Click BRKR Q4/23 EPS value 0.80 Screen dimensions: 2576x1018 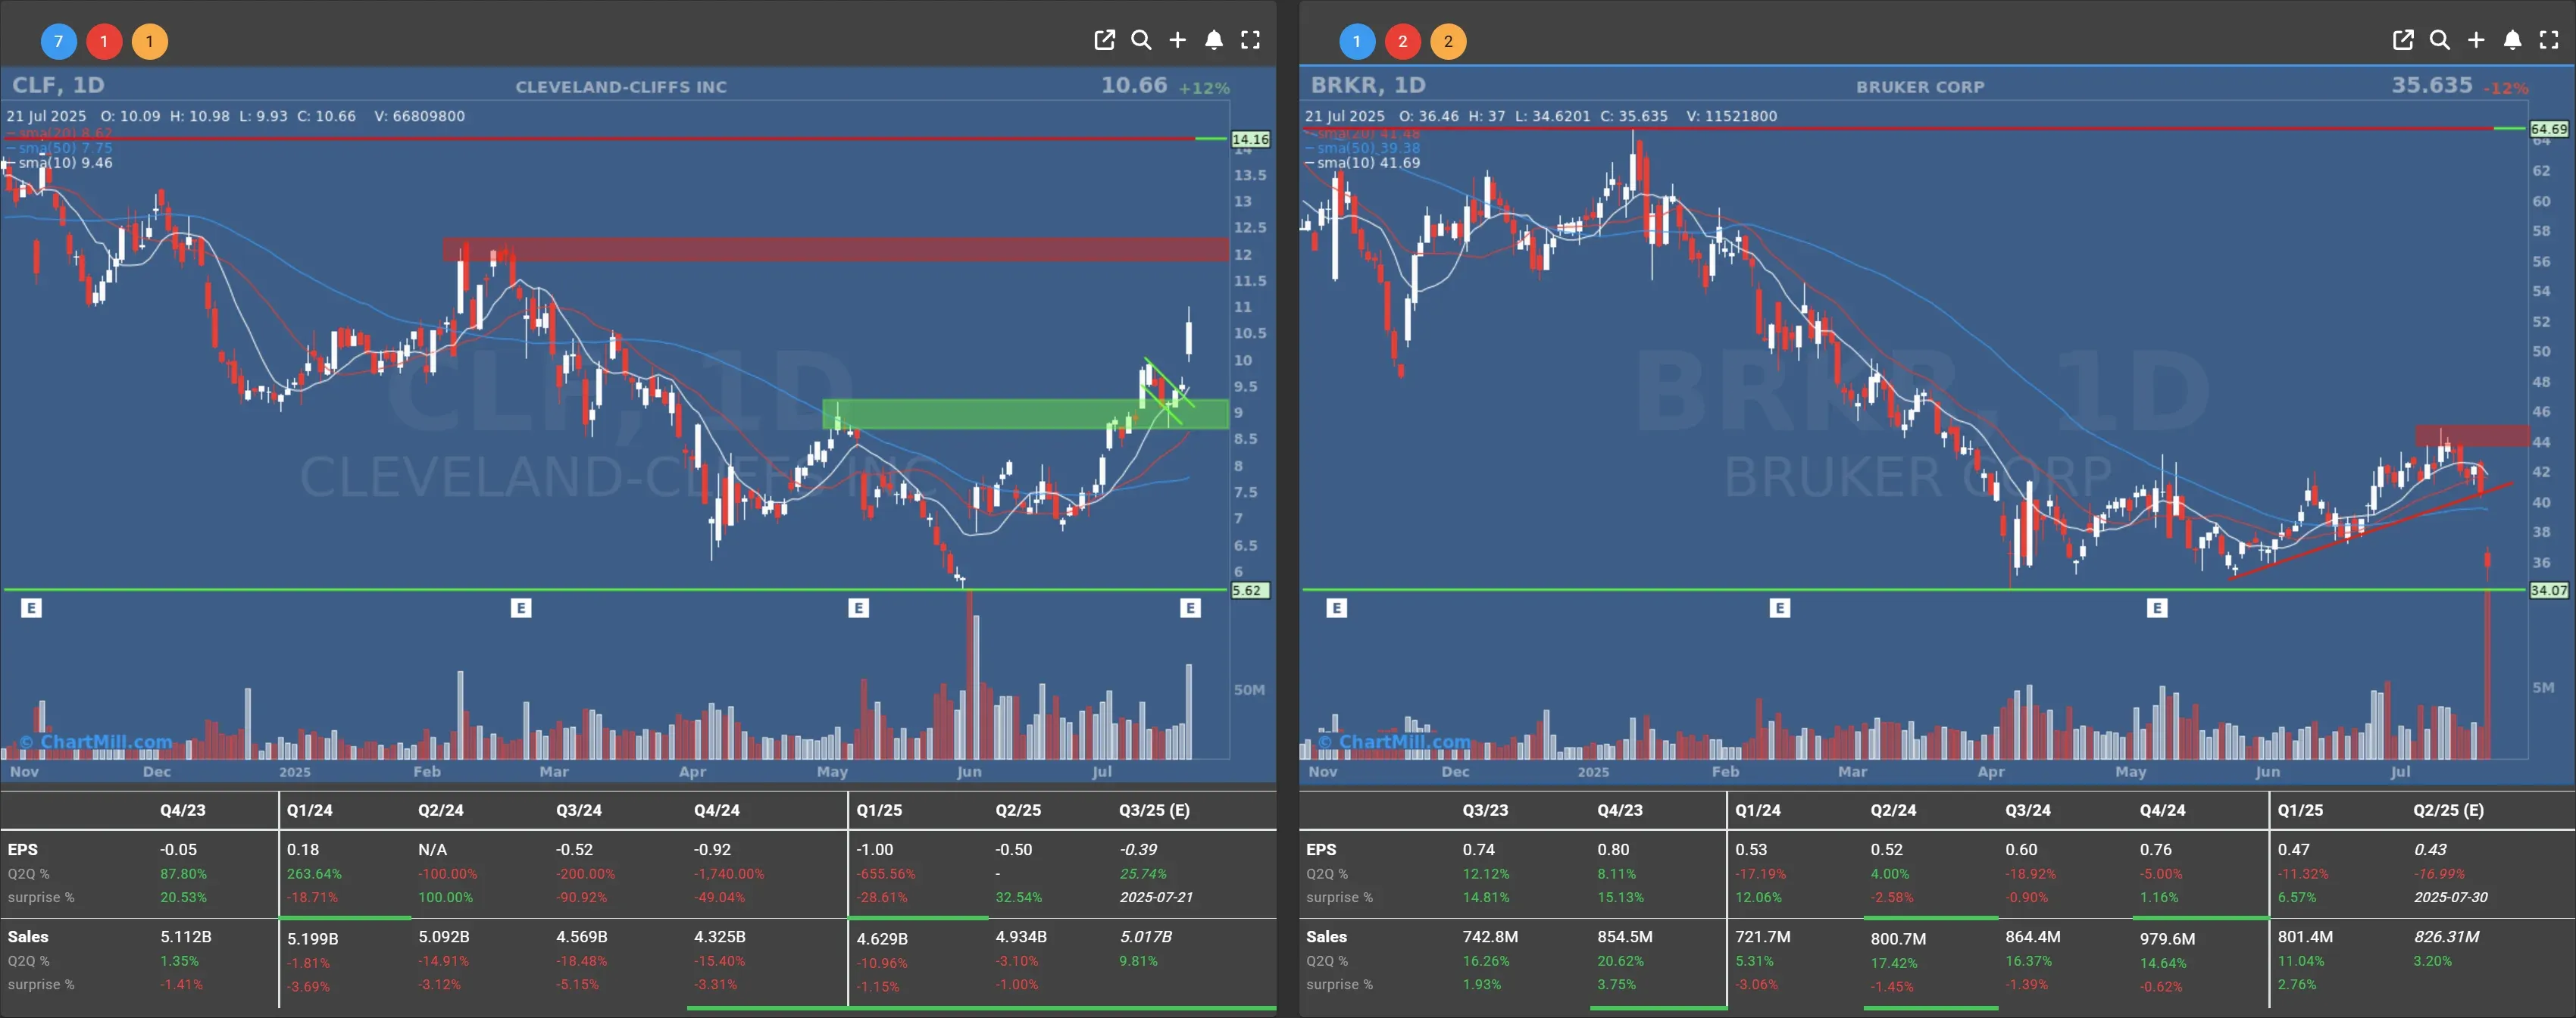pyautogui.click(x=1613, y=849)
